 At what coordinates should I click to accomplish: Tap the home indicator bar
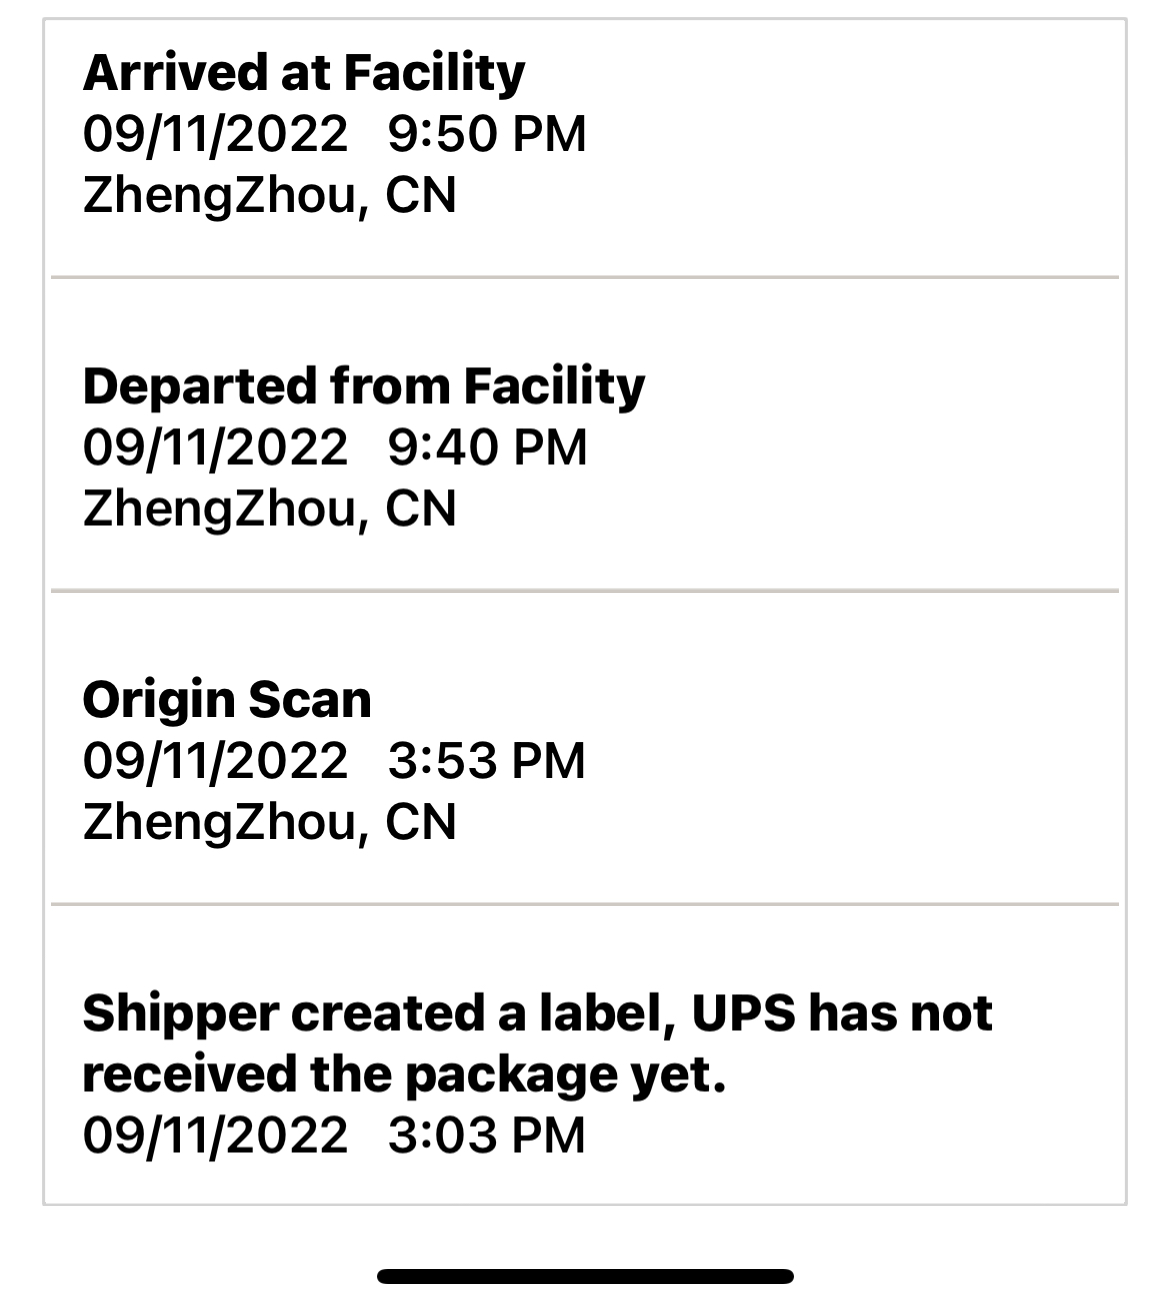pos(585,1276)
